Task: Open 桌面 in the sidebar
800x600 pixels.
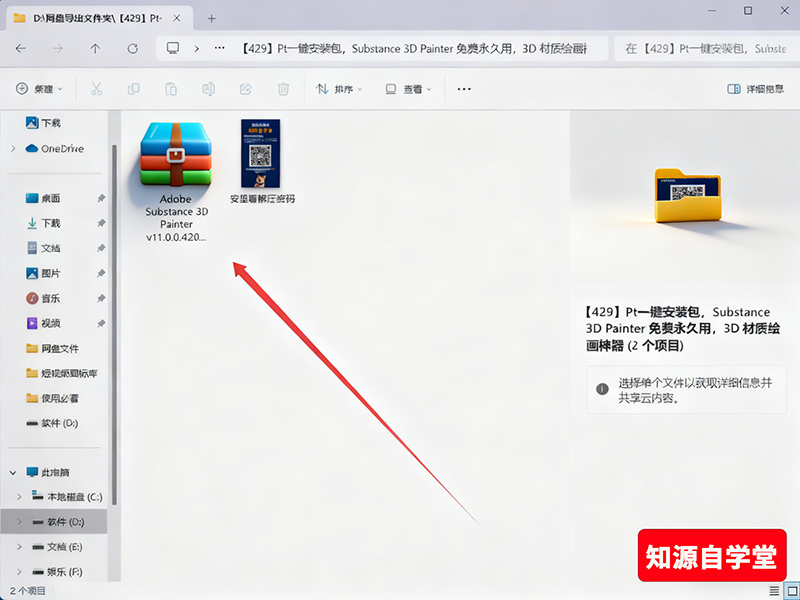Action: (x=50, y=198)
